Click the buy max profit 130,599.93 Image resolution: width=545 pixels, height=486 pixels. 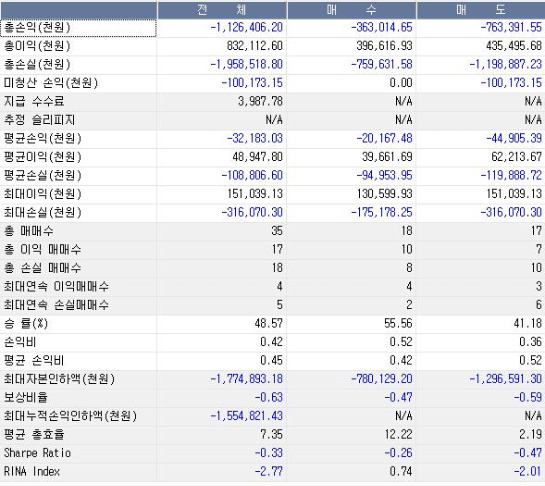[x=384, y=194]
